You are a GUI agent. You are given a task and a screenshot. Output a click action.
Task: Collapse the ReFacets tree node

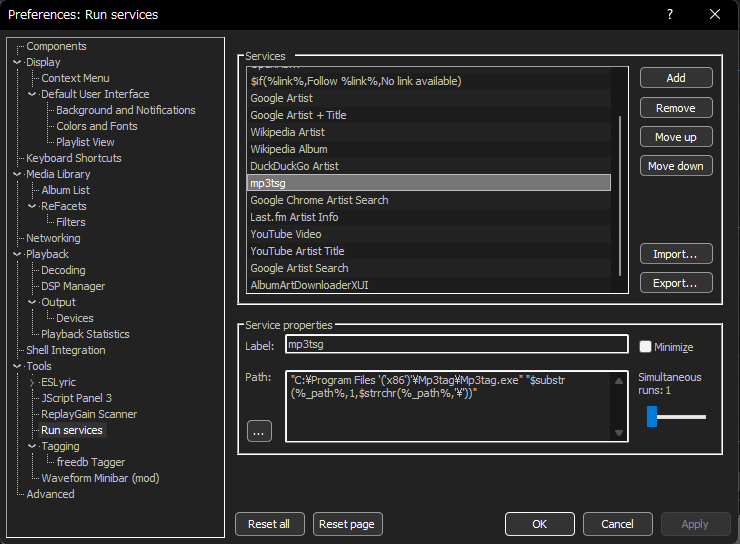(32, 206)
